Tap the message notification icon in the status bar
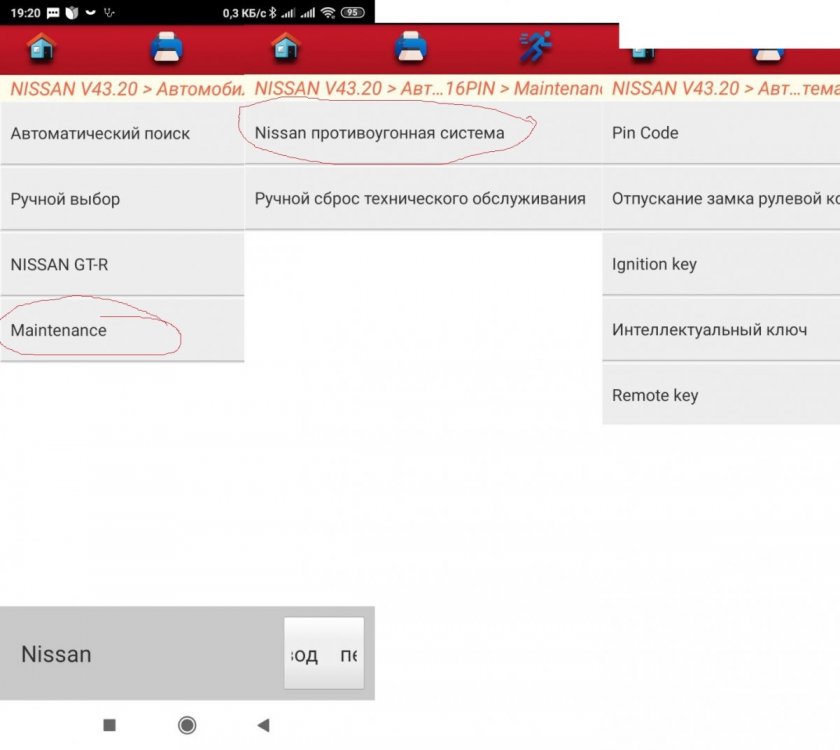This screenshot has height=750, width=840. [53, 13]
